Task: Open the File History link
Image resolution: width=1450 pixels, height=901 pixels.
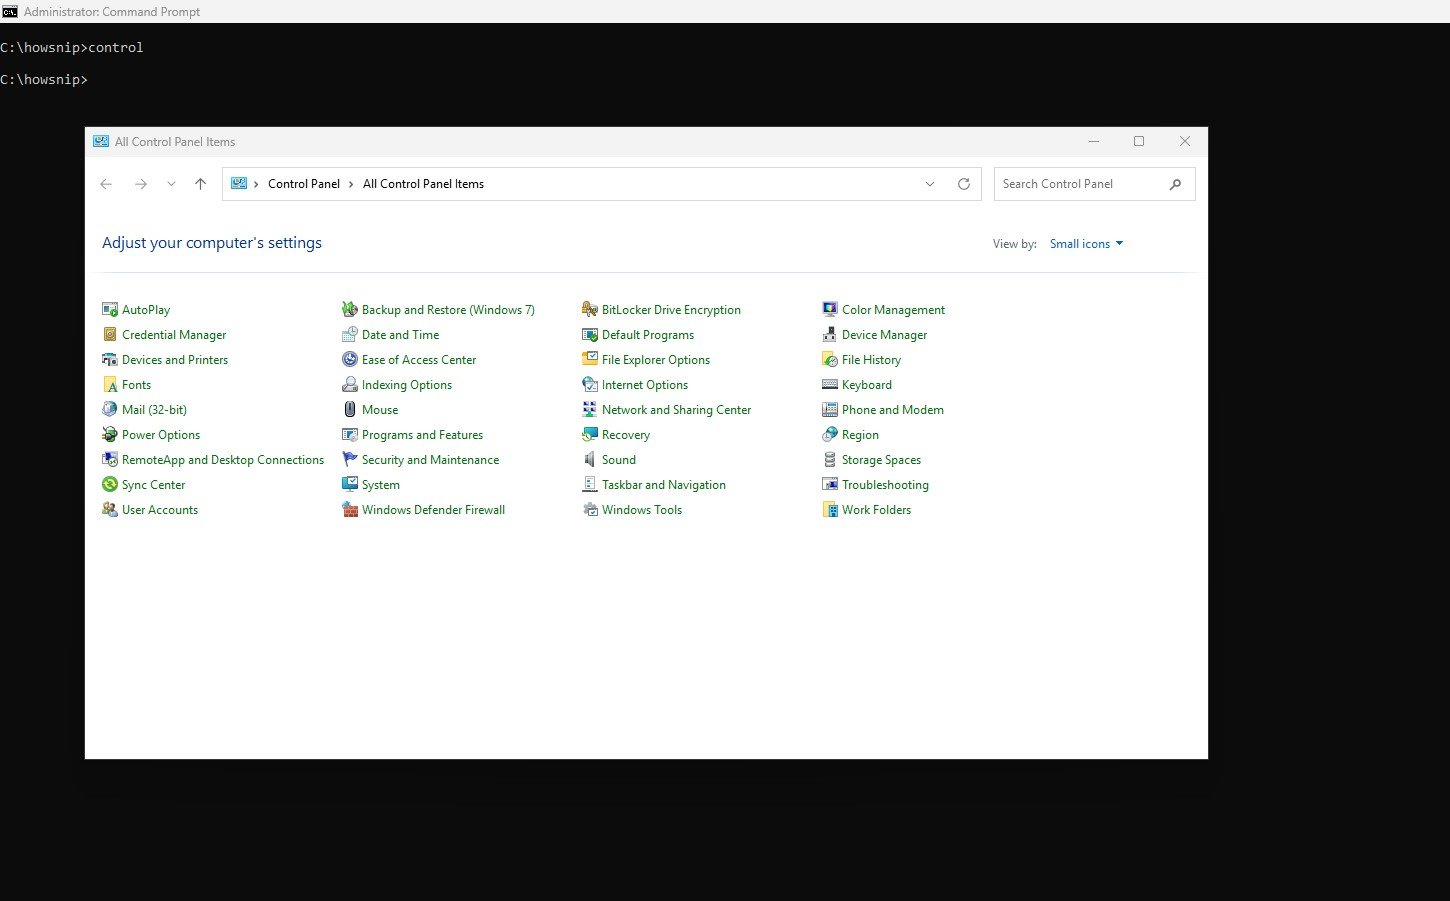Action: (x=871, y=360)
